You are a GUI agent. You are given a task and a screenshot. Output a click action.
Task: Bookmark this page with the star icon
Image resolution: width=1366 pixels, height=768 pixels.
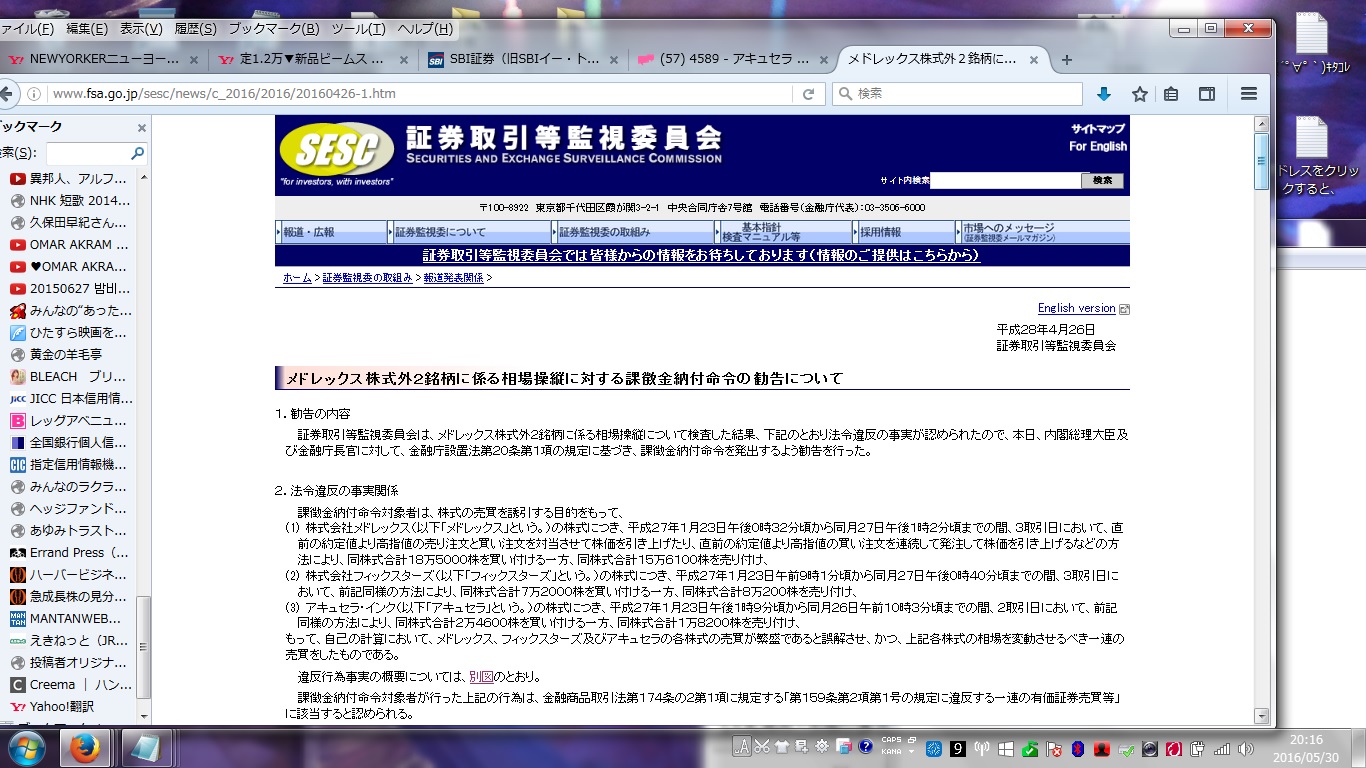[1139, 94]
